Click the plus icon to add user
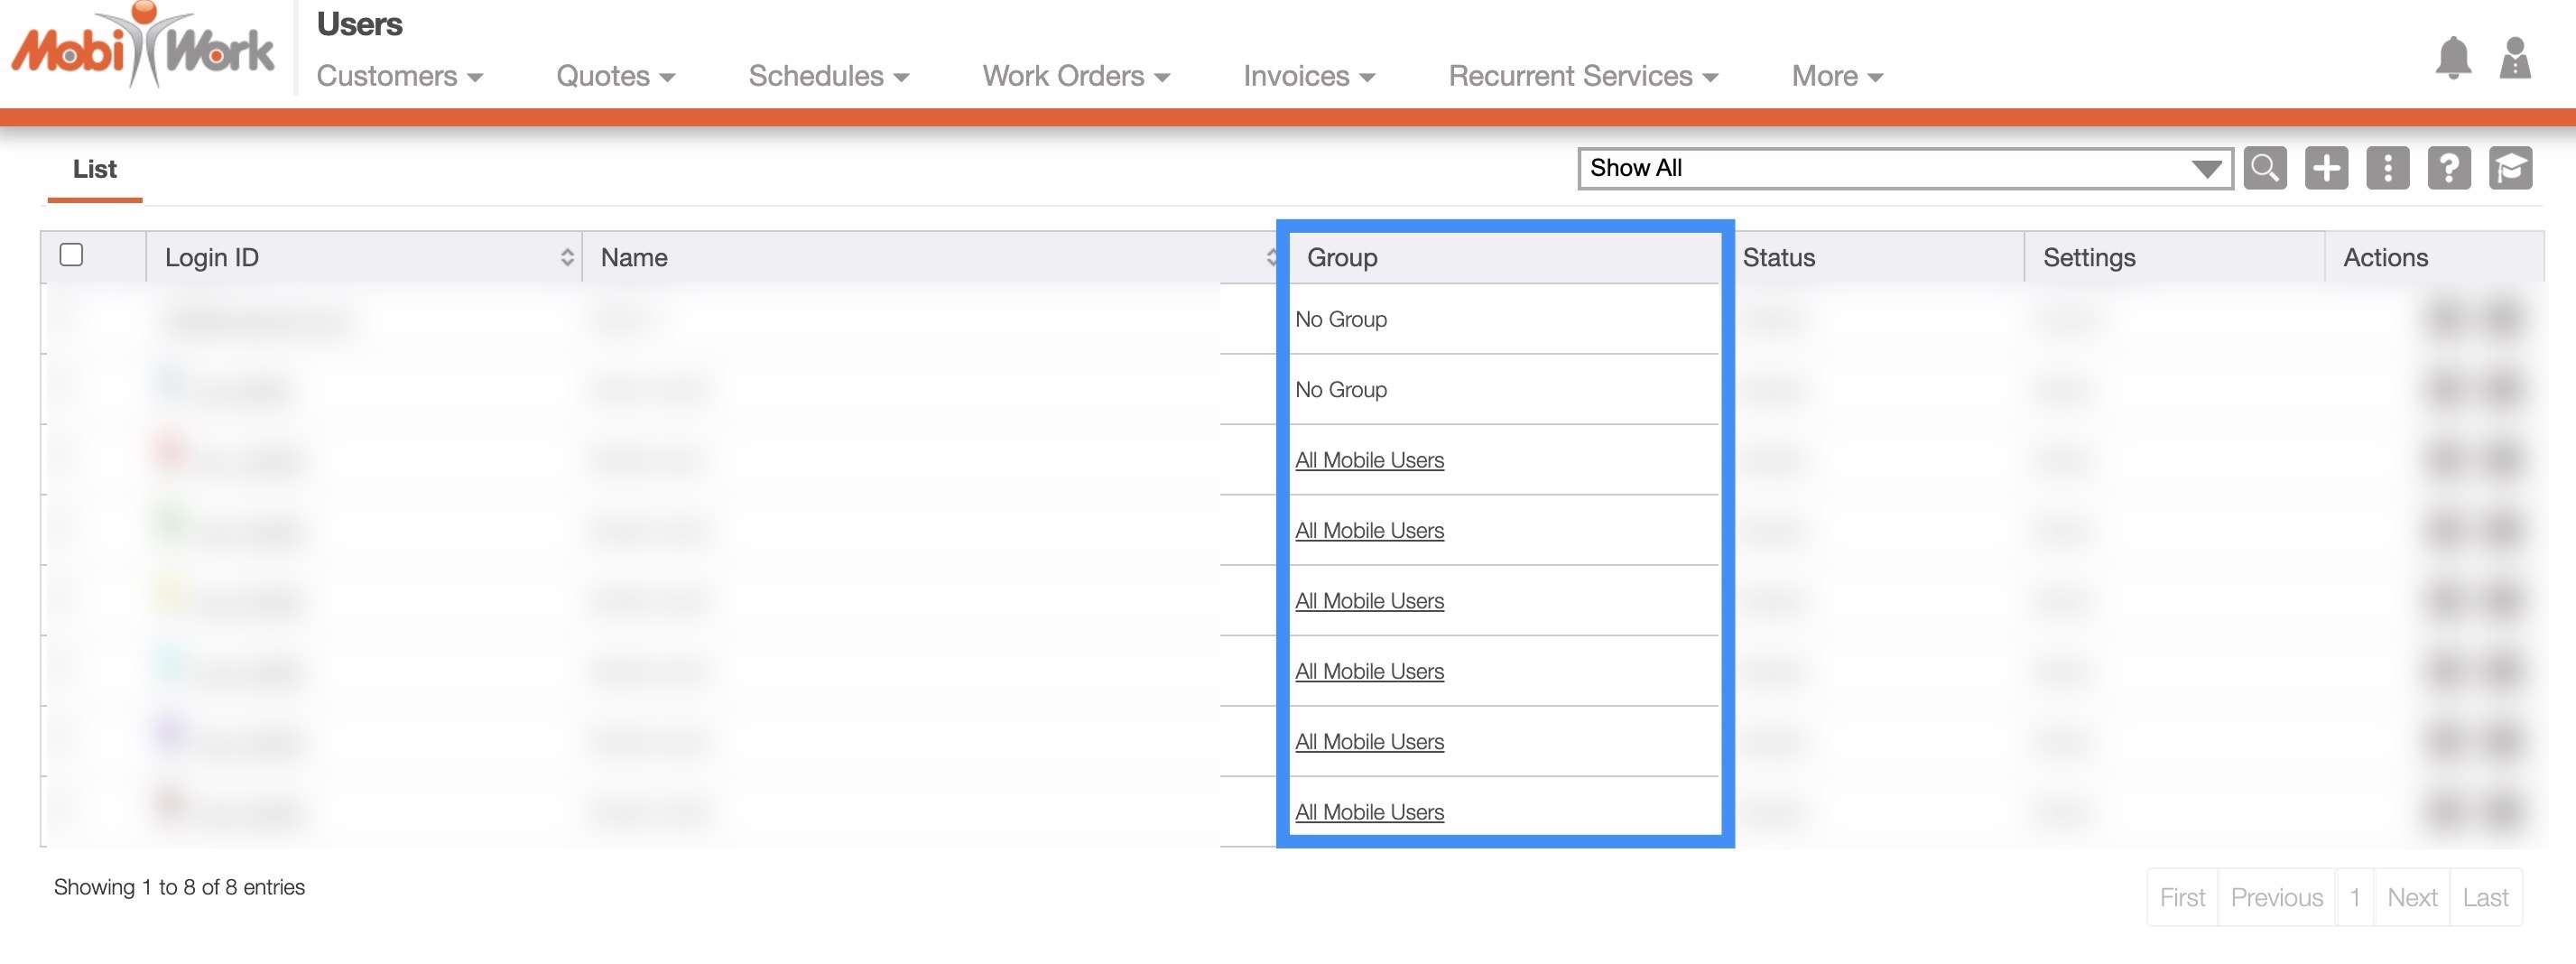This screenshot has width=2576, height=964. tap(2326, 168)
